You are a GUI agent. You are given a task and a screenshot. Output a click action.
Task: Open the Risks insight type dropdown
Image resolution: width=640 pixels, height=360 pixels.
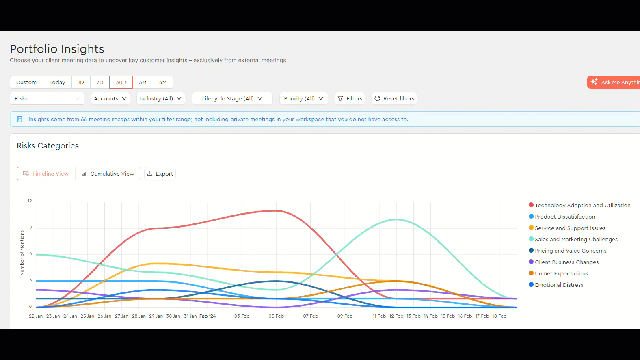[x=47, y=98]
